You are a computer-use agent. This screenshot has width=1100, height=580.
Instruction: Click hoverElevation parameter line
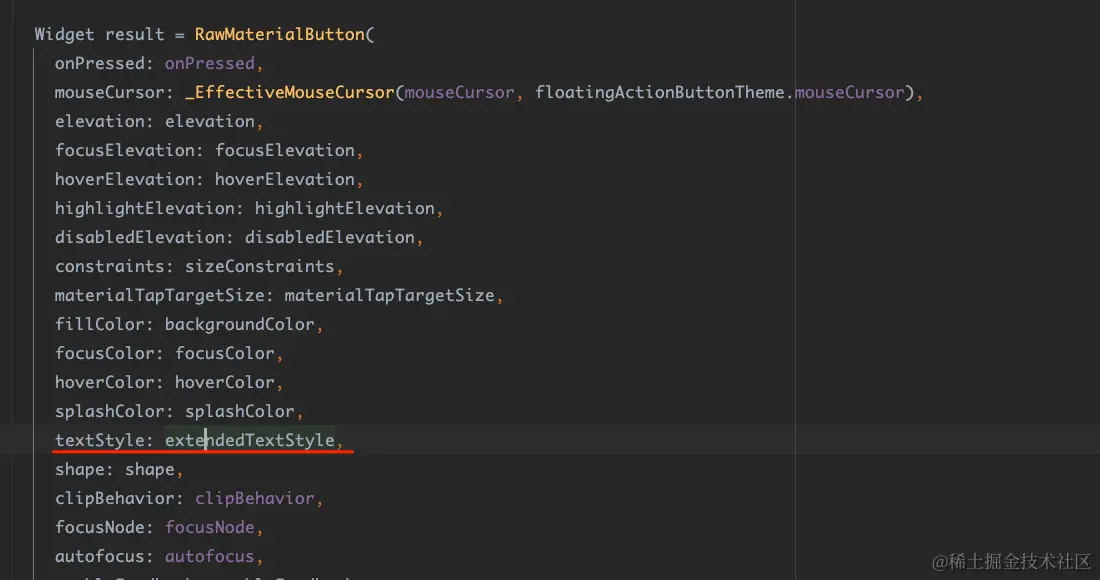[x=209, y=180]
